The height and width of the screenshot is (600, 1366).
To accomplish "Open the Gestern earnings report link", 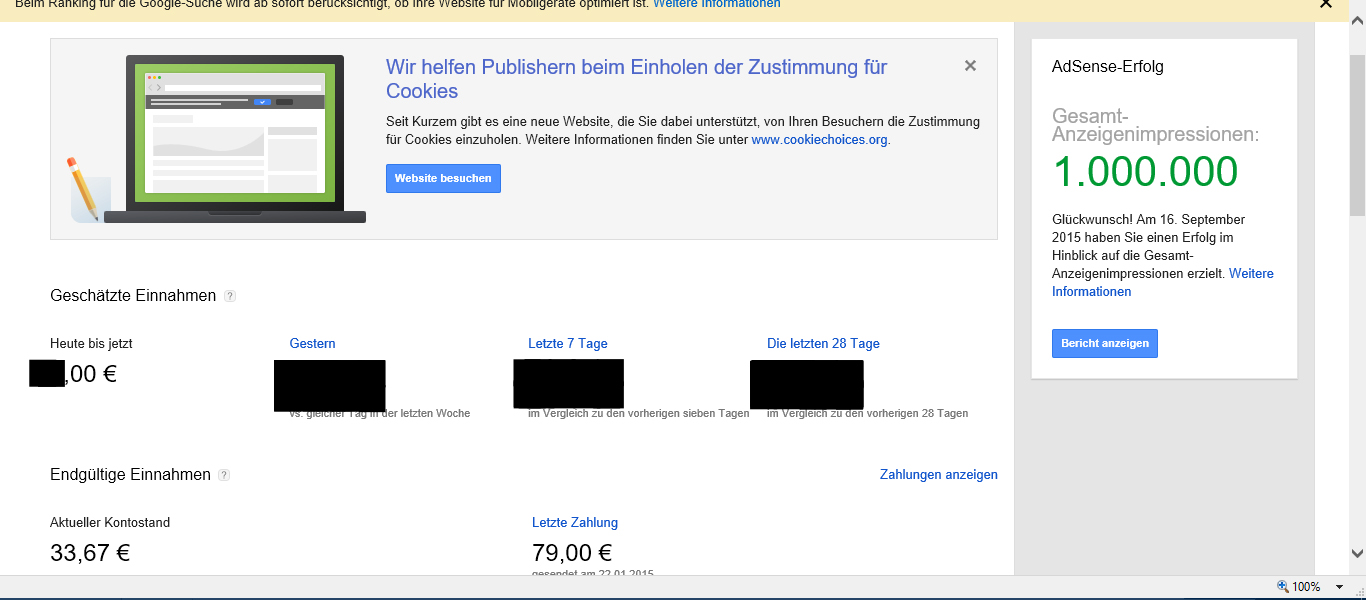I will (312, 343).
